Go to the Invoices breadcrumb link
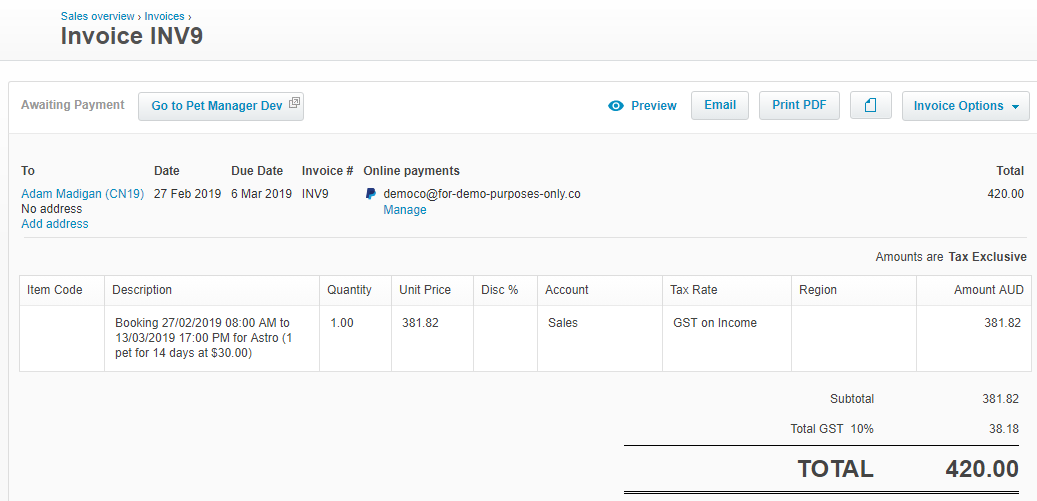This screenshot has width=1037, height=501. click(164, 17)
